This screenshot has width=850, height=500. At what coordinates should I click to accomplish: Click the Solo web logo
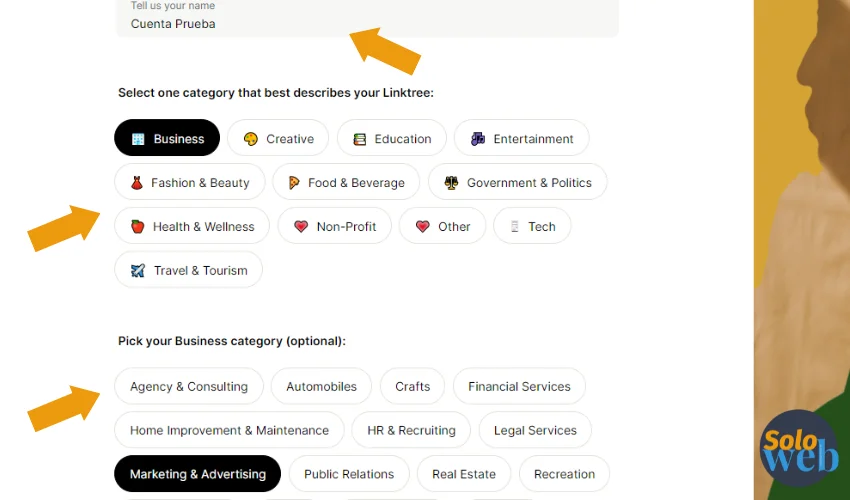pos(799,448)
